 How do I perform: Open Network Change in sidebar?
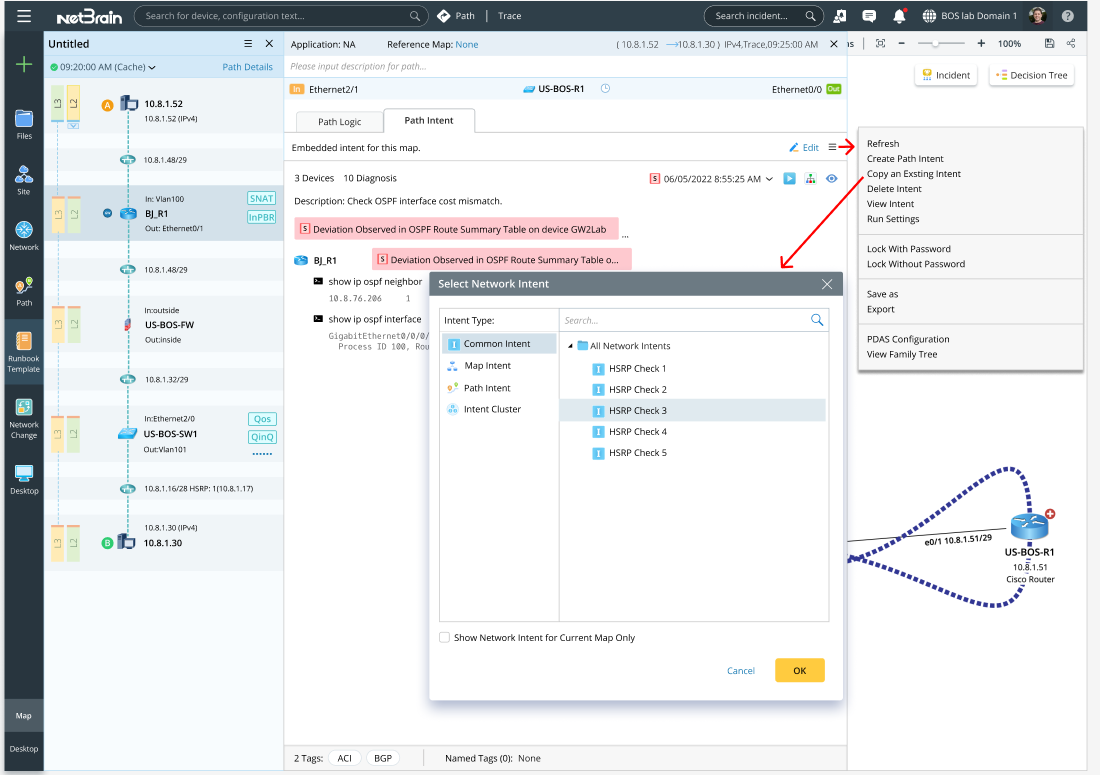point(24,419)
